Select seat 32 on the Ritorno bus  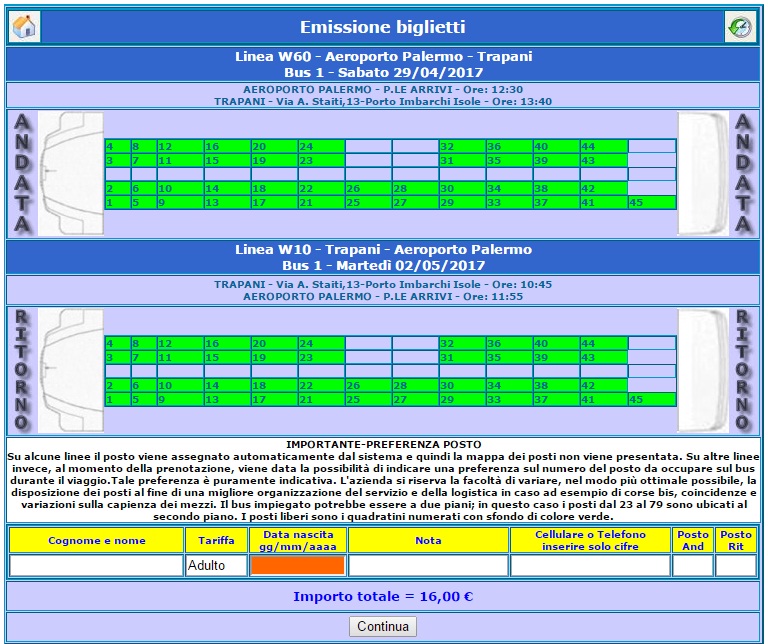[x=461, y=344]
